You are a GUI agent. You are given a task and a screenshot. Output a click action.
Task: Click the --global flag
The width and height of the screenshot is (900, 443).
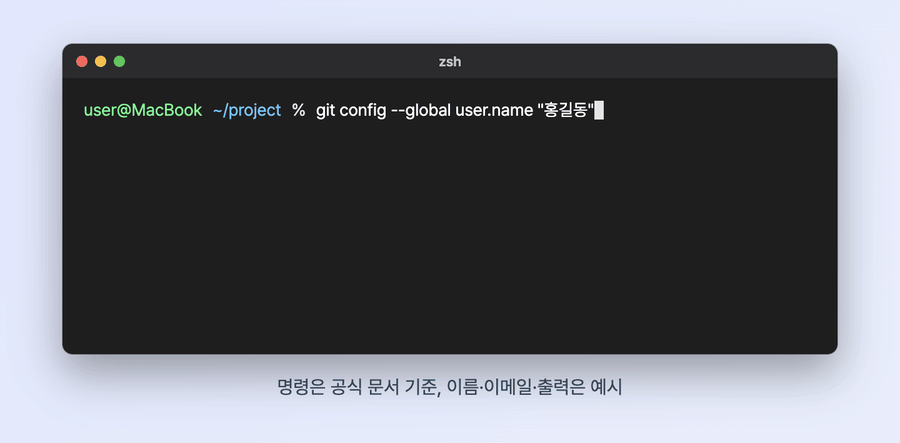coord(421,110)
